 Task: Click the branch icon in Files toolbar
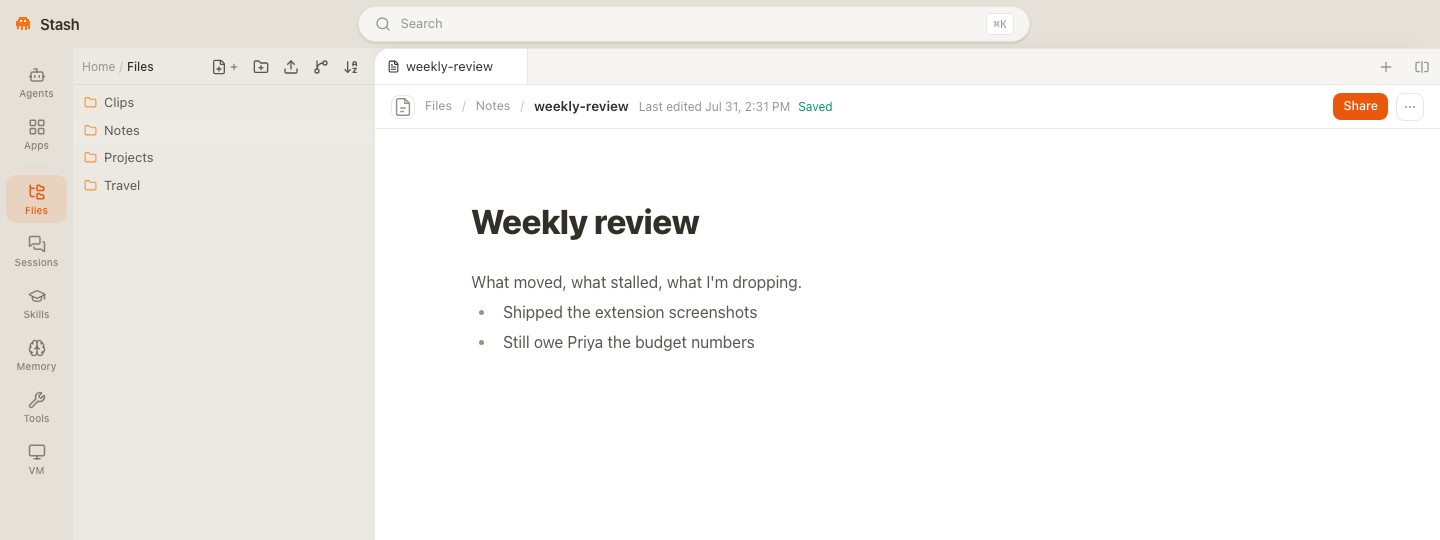(321, 67)
